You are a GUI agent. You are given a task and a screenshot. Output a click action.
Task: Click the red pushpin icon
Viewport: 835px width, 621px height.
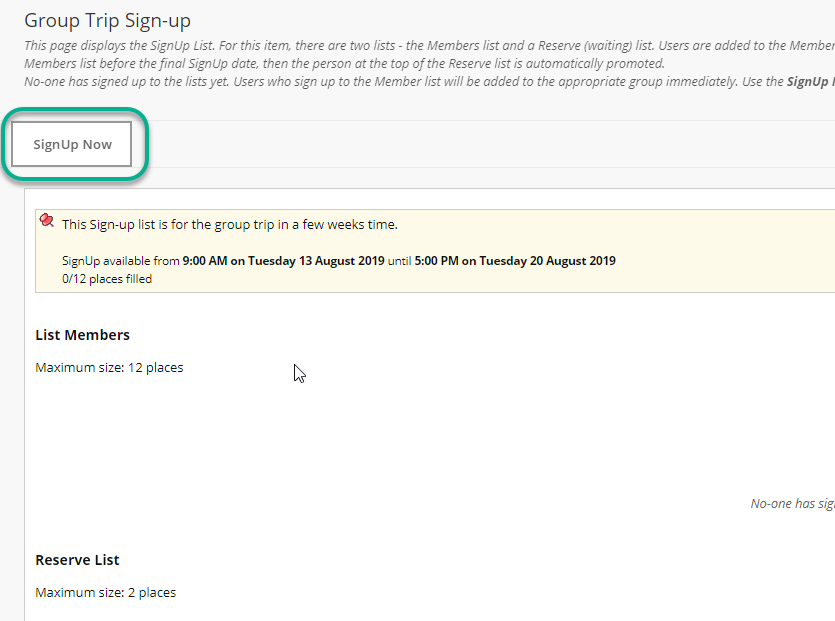(47, 220)
